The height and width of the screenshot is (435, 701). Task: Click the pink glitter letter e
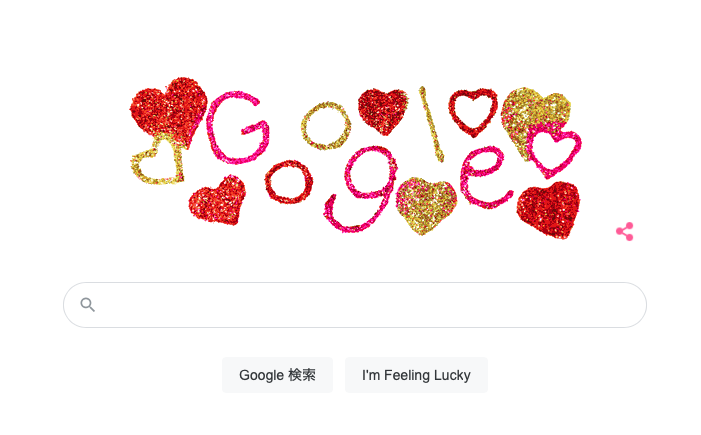(486, 177)
